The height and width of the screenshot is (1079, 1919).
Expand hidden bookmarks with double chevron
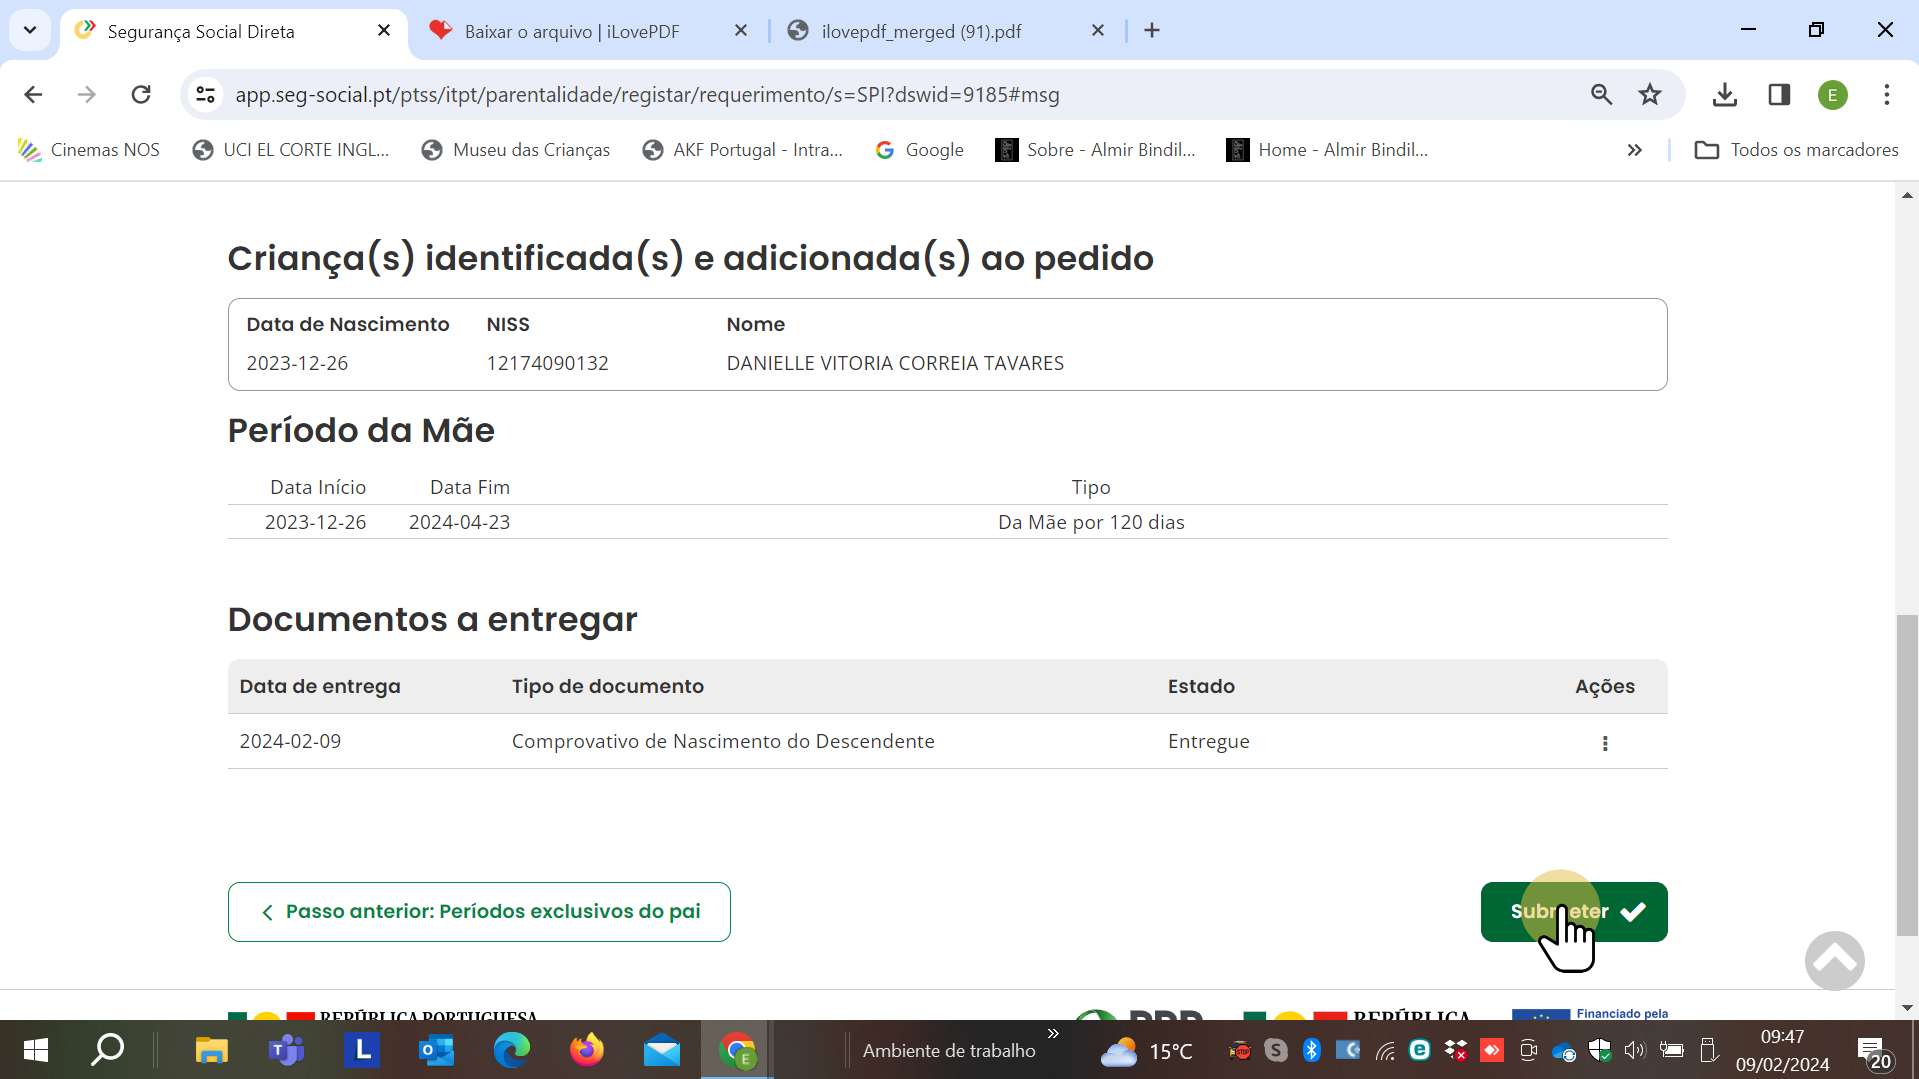point(1634,150)
